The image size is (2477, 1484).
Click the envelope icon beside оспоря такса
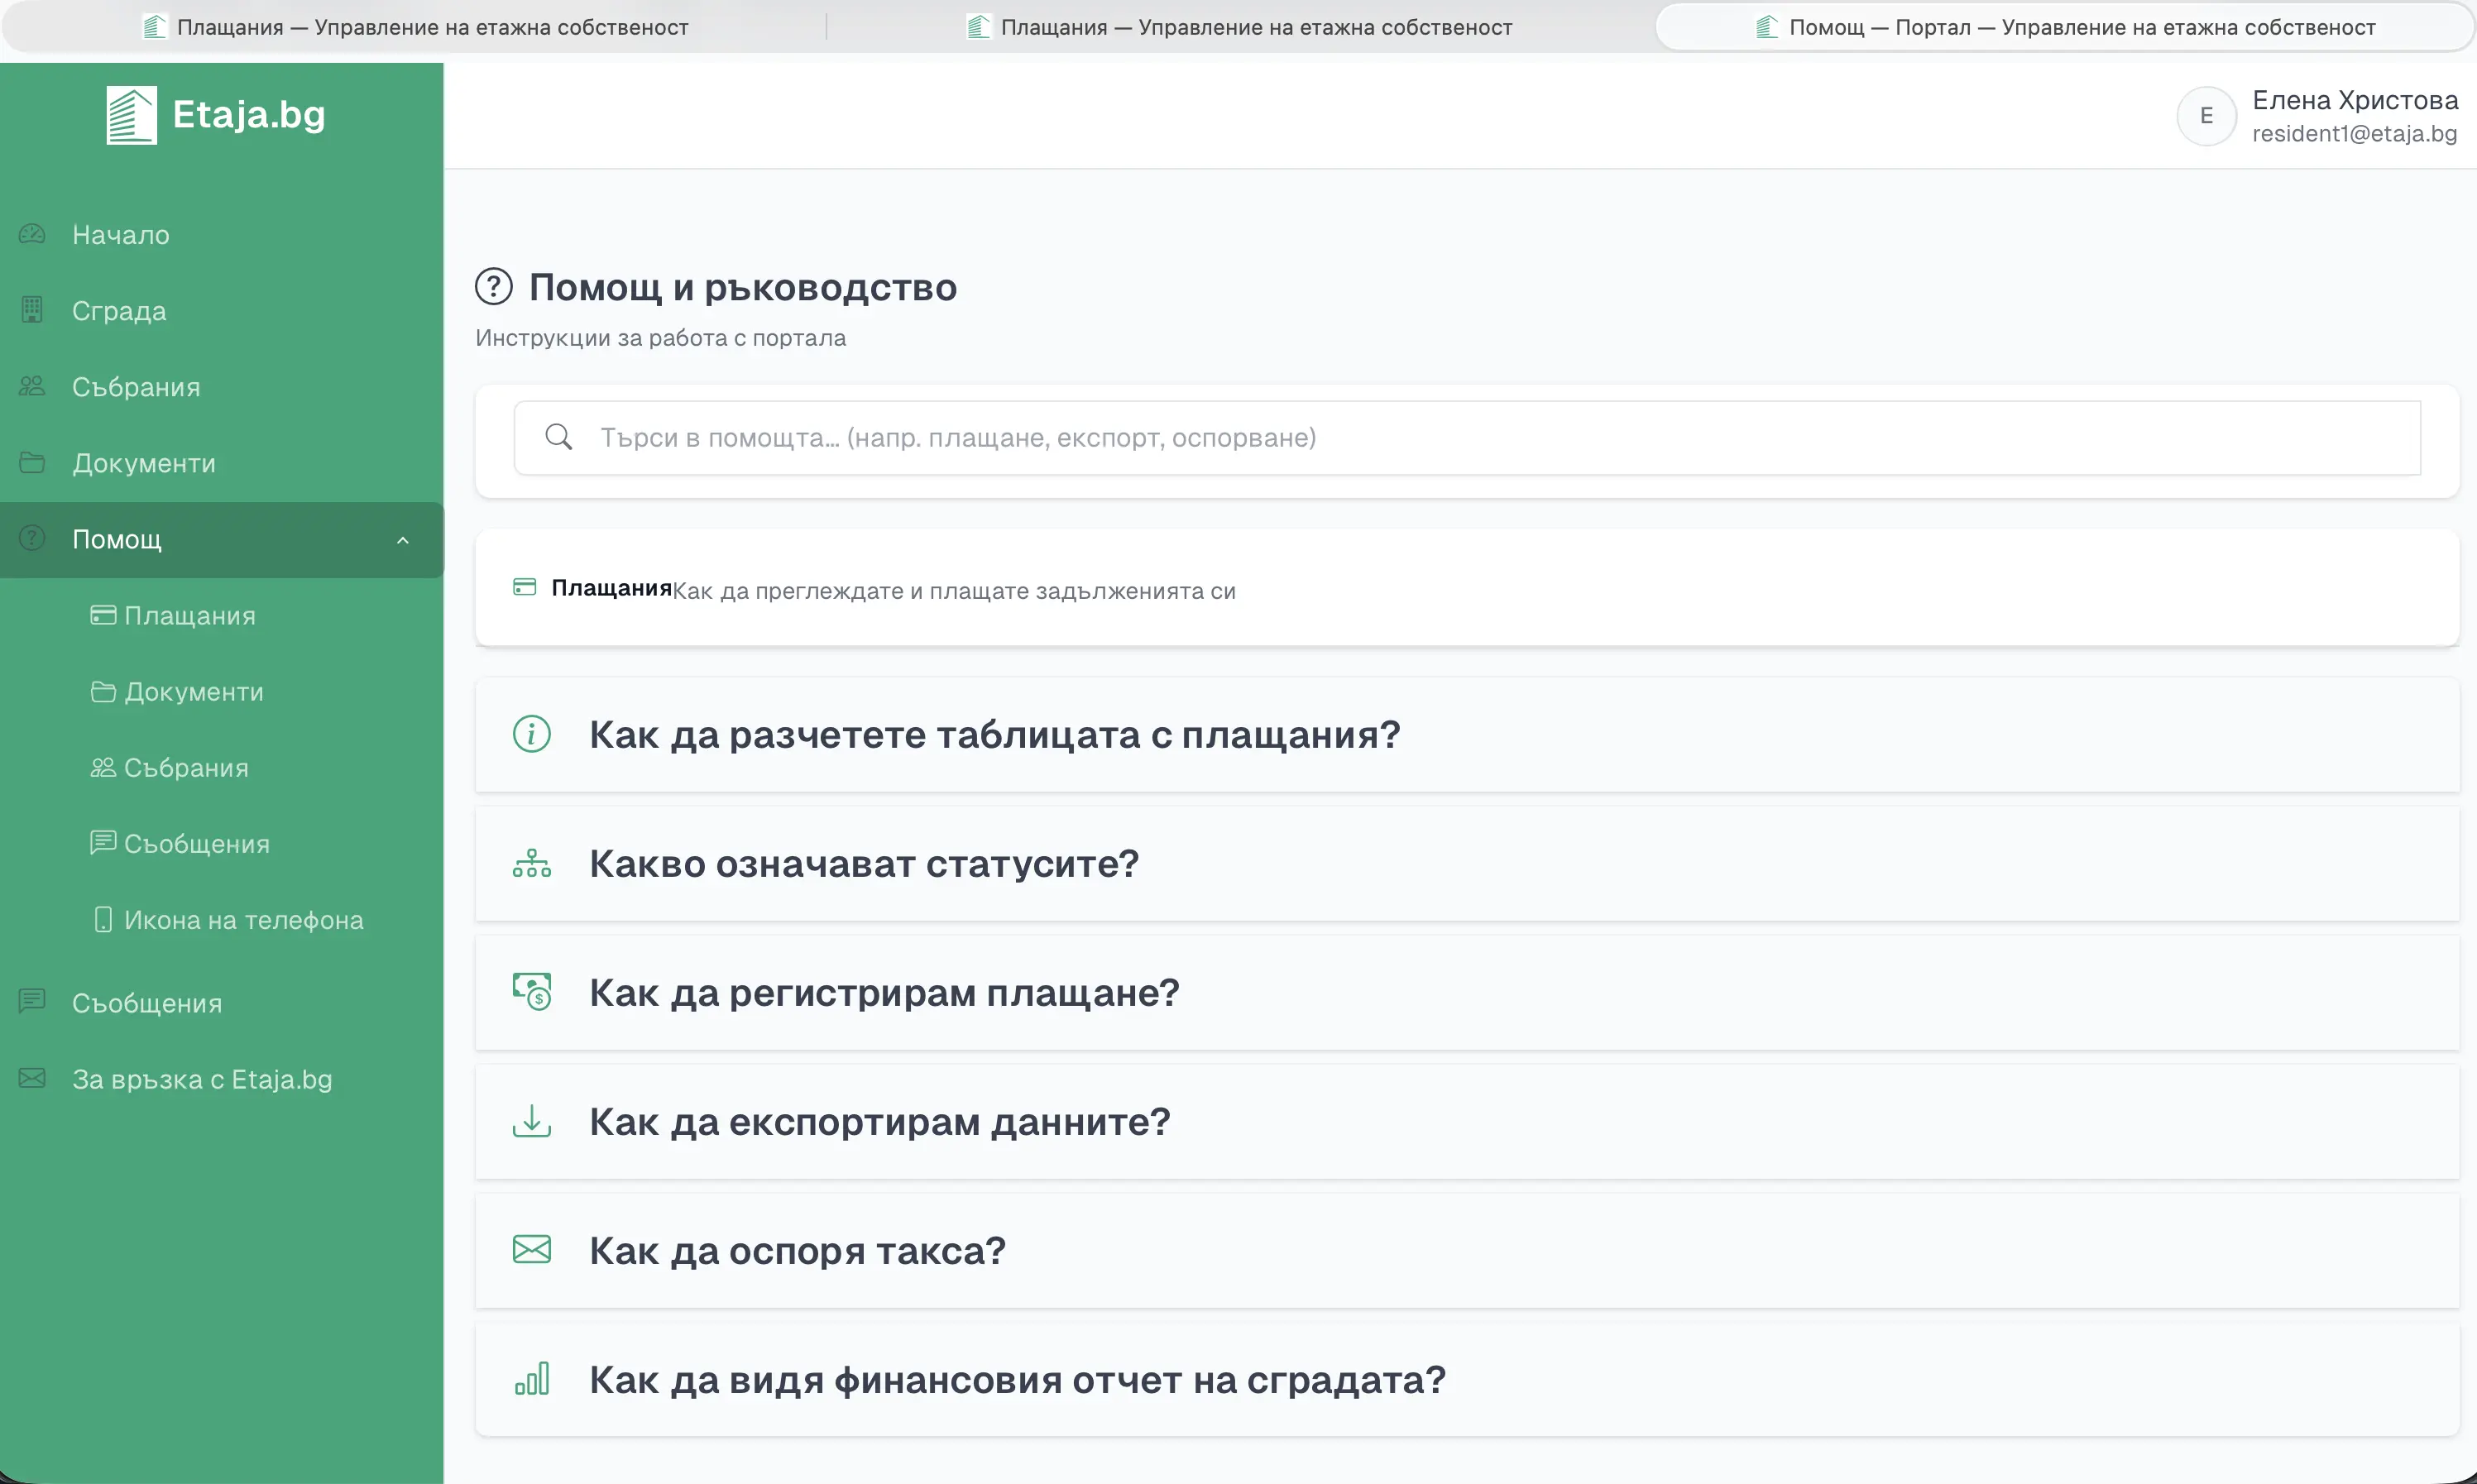pos(532,1250)
